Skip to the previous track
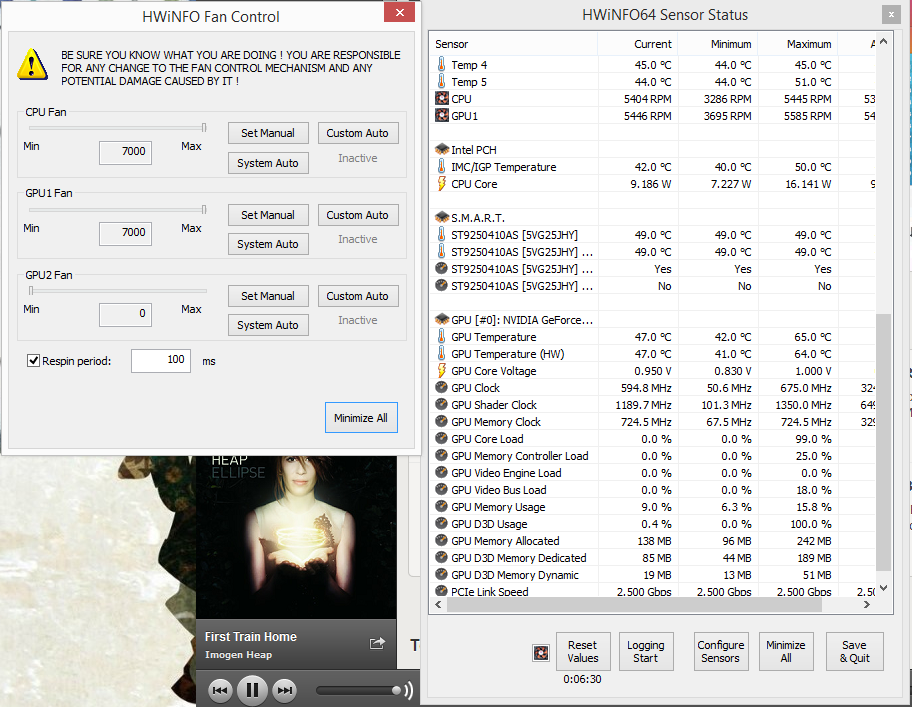The width and height of the screenshot is (912, 707). tap(220, 690)
